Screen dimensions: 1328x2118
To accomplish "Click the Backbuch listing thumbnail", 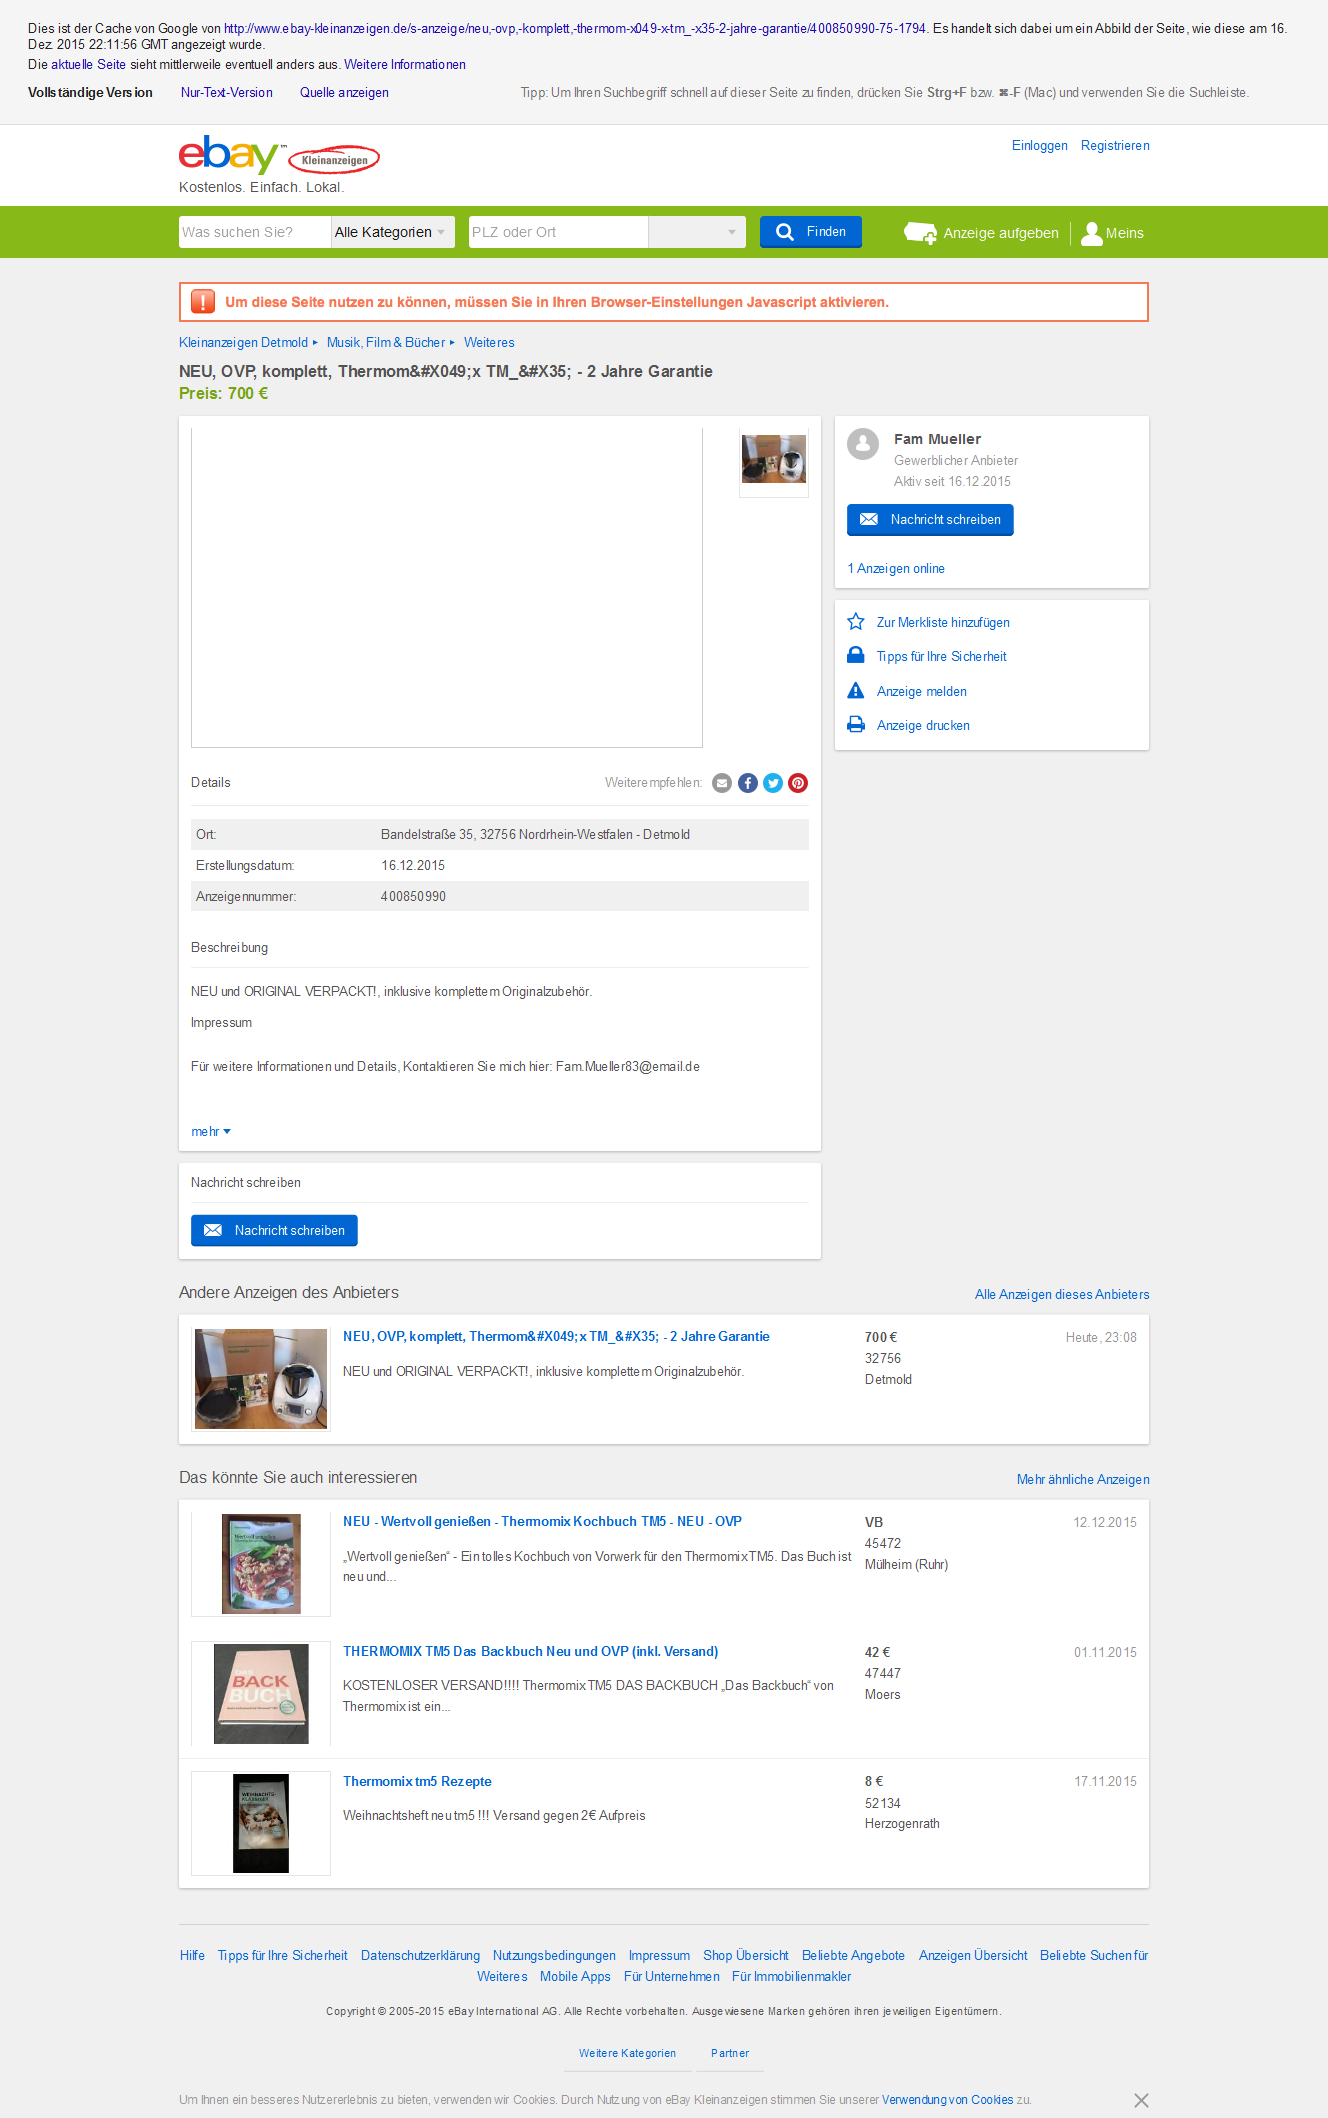I will 261,1694.
